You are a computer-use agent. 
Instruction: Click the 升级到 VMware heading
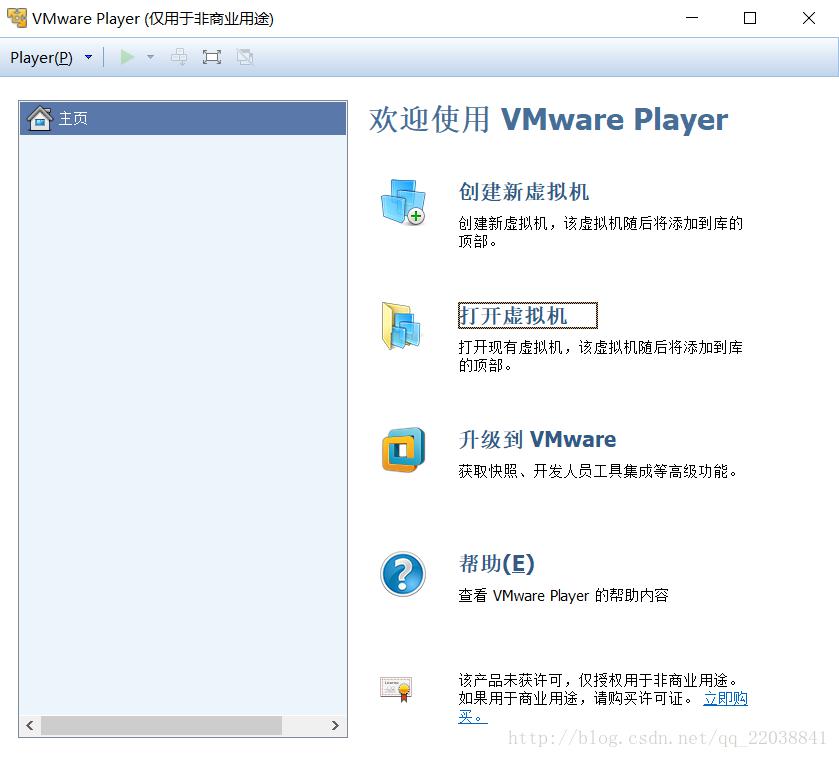(x=537, y=439)
